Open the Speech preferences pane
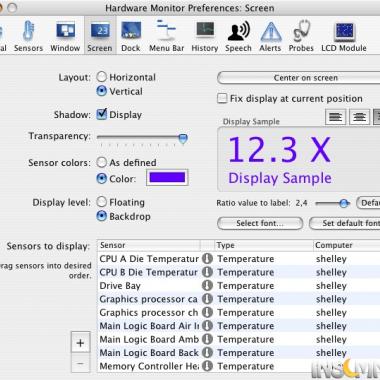 [238, 36]
